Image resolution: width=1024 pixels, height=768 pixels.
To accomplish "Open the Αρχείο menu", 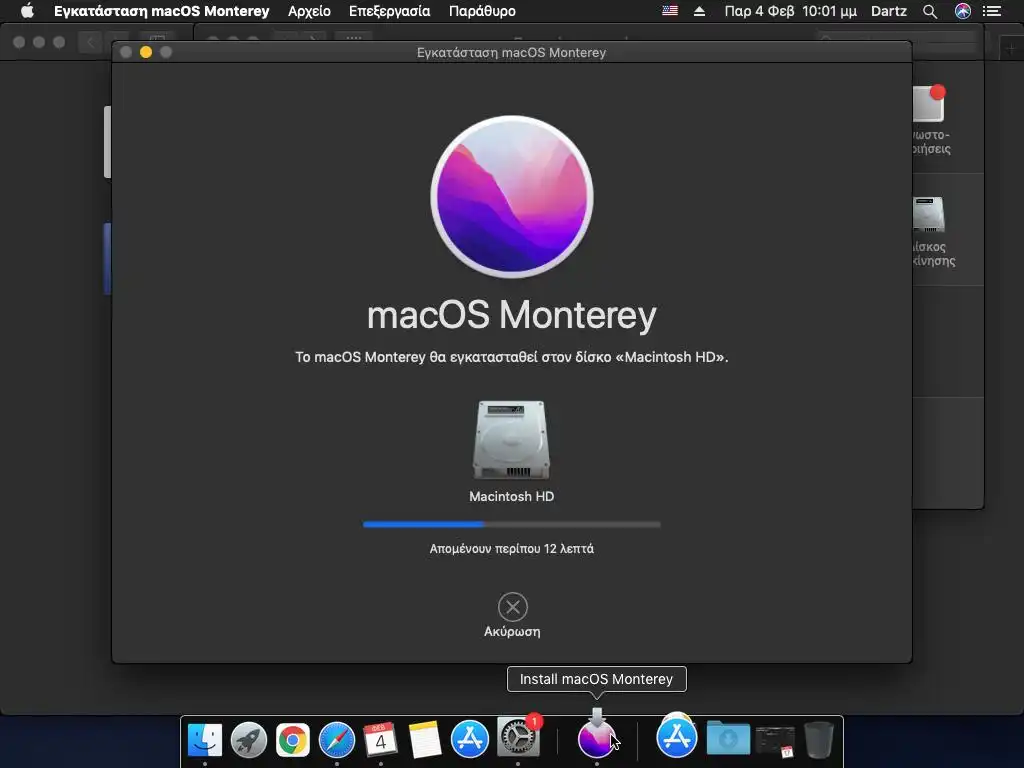I will click(x=310, y=11).
